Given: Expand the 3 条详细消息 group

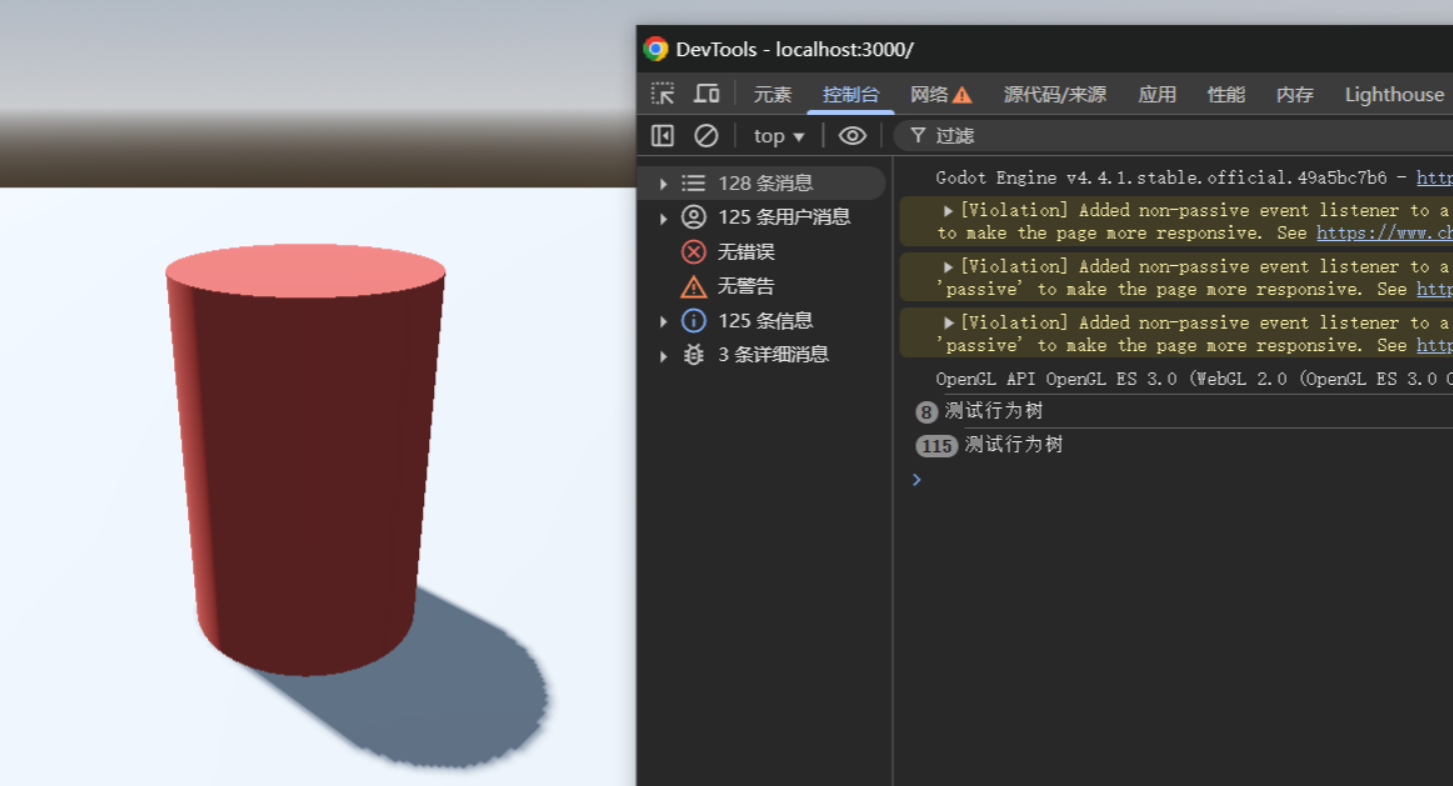Looking at the screenshot, I should click(x=663, y=356).
